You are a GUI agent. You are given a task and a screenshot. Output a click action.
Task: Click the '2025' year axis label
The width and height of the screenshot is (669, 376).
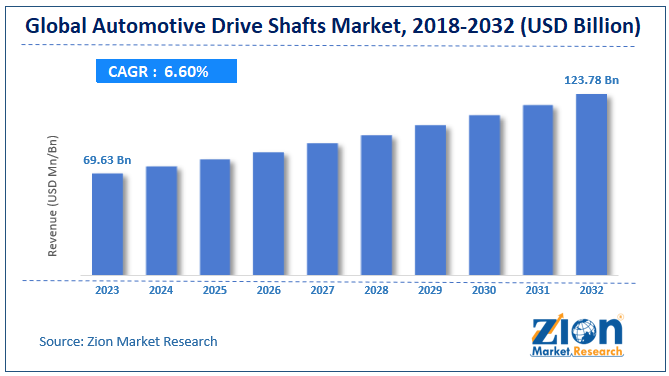[215, 290]
